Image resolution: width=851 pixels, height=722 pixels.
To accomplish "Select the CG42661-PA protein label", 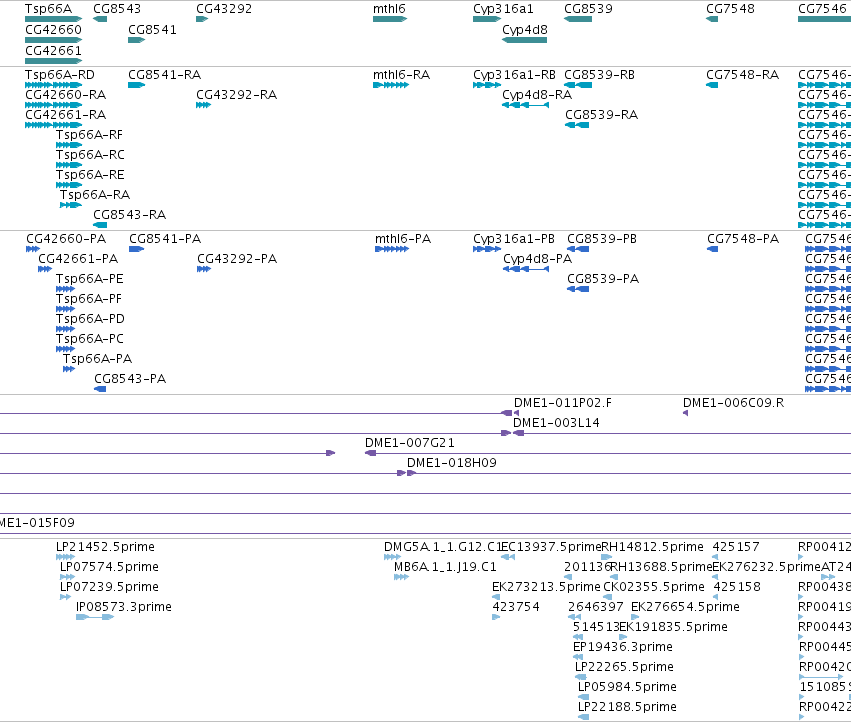I will [78, 259].
